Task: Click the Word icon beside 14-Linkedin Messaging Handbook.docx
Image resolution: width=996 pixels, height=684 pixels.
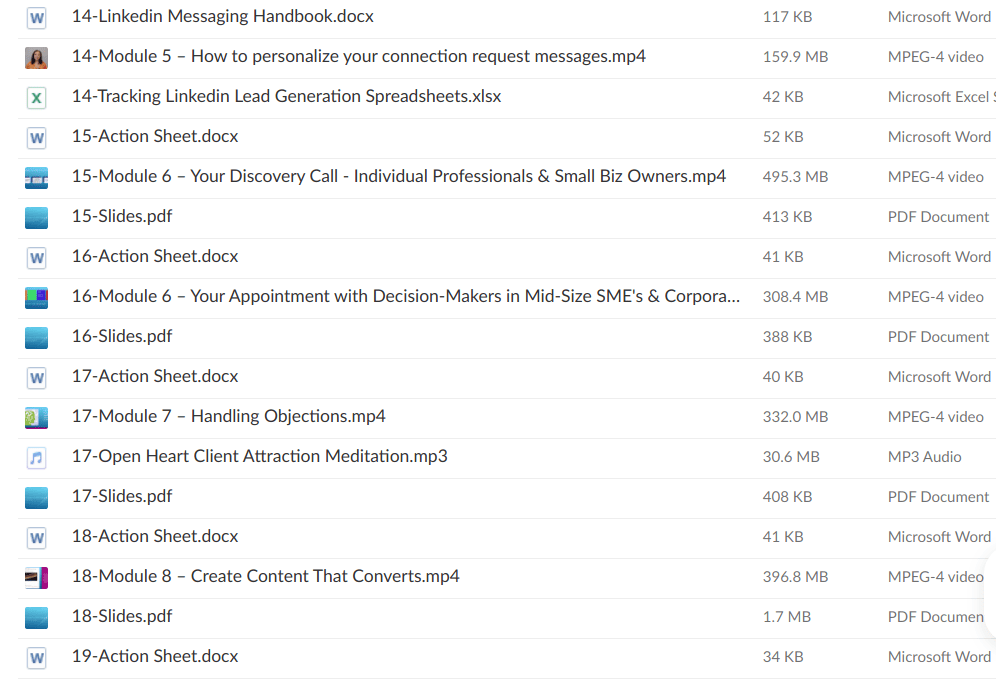Action: (37, 17)
